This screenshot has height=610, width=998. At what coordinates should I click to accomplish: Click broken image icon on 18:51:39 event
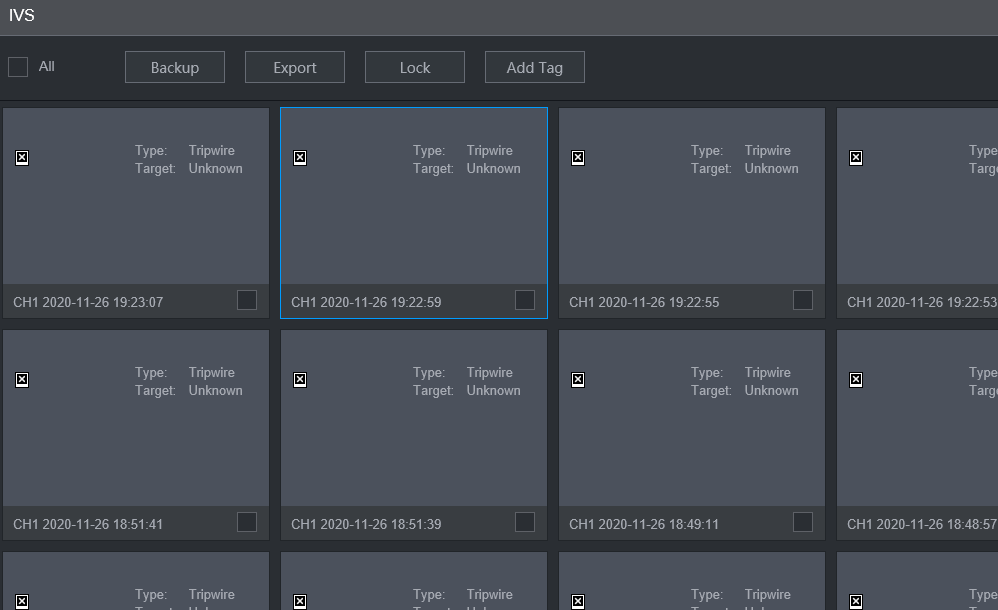pyautogui.click(x=300, y=380)
